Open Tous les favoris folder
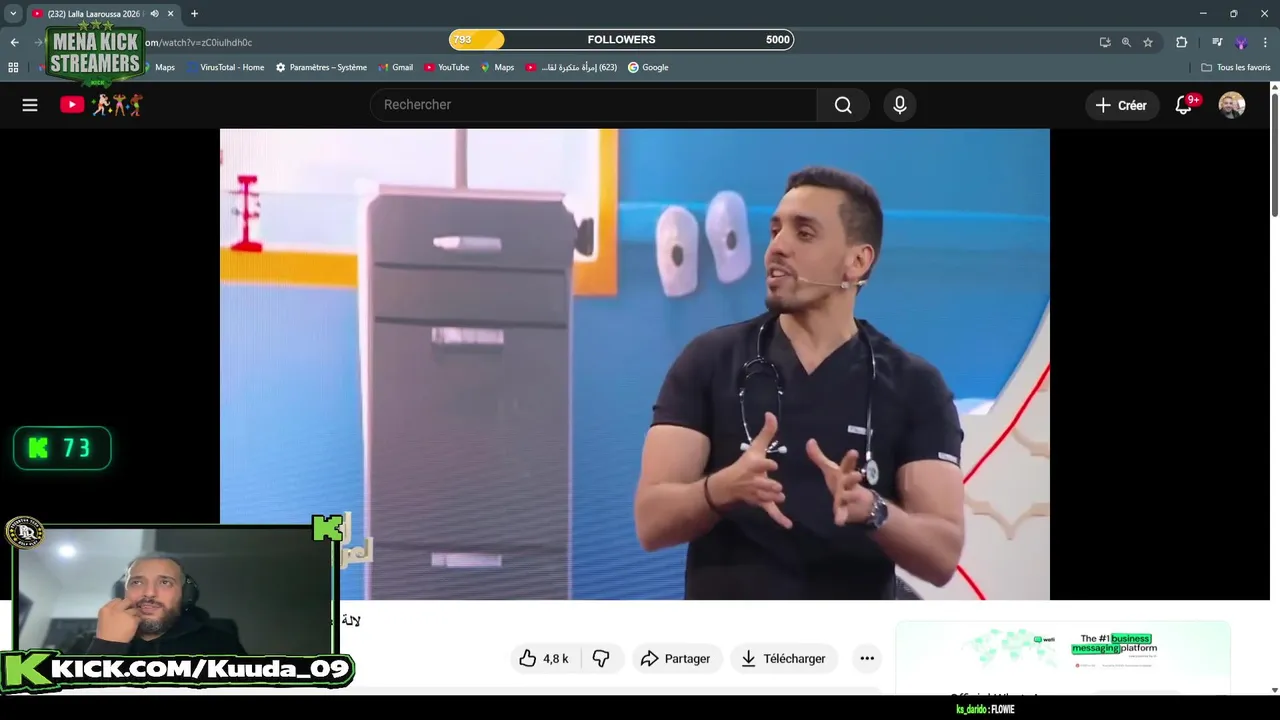1280x720 pixels. coord(1236,67)
